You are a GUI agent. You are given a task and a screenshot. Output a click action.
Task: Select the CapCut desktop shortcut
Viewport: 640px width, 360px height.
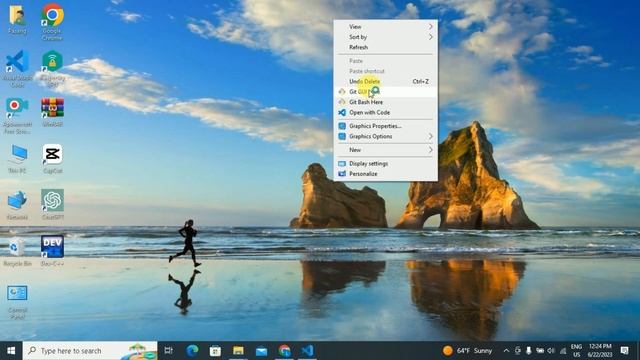(x=52, y=159)
